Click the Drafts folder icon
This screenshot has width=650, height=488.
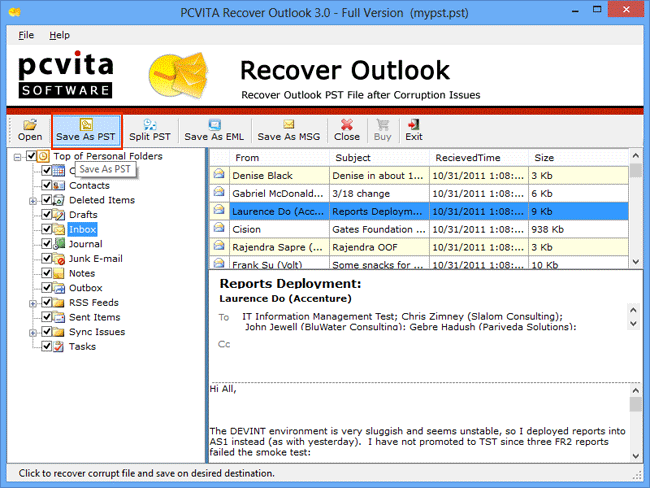pos(59,214)
